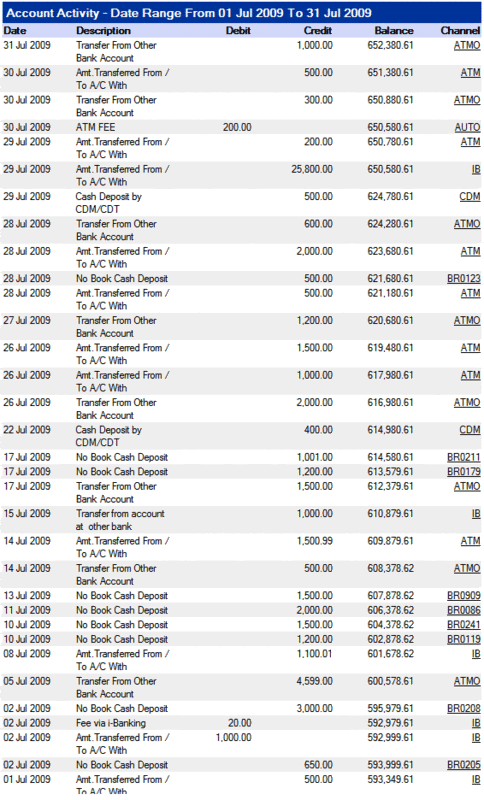The image size is (484, 800).
Task: Open the BR0179 channel link
Action: [464, 472]
